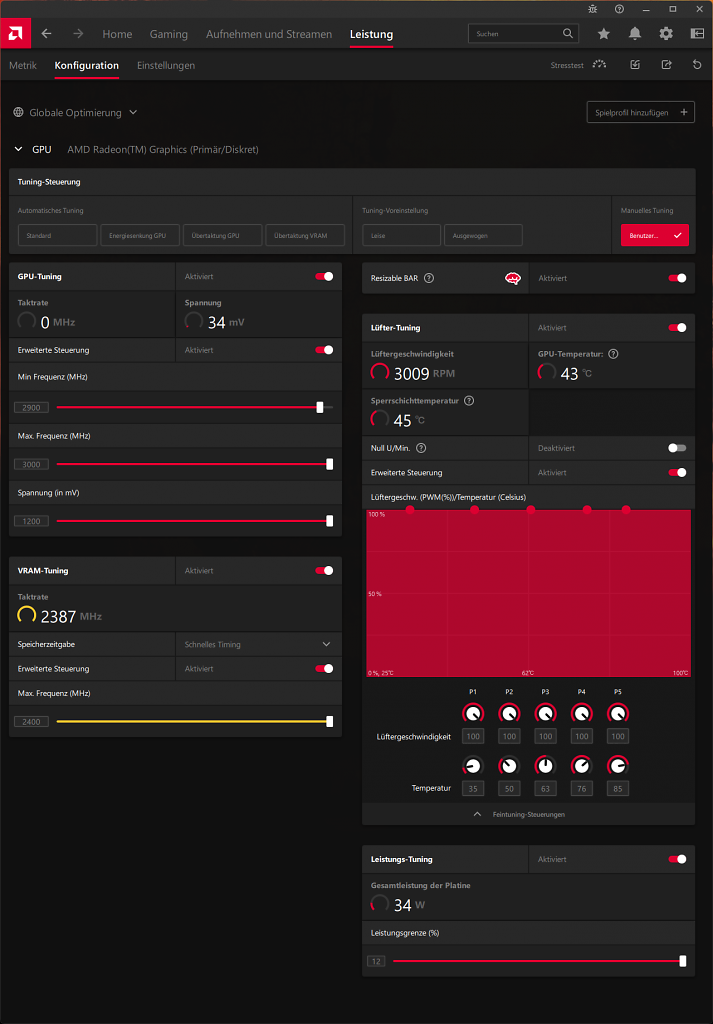Select the Konfiguration subtab
713x1024 pixels.
pyautogui.click(x=87, y=65)
